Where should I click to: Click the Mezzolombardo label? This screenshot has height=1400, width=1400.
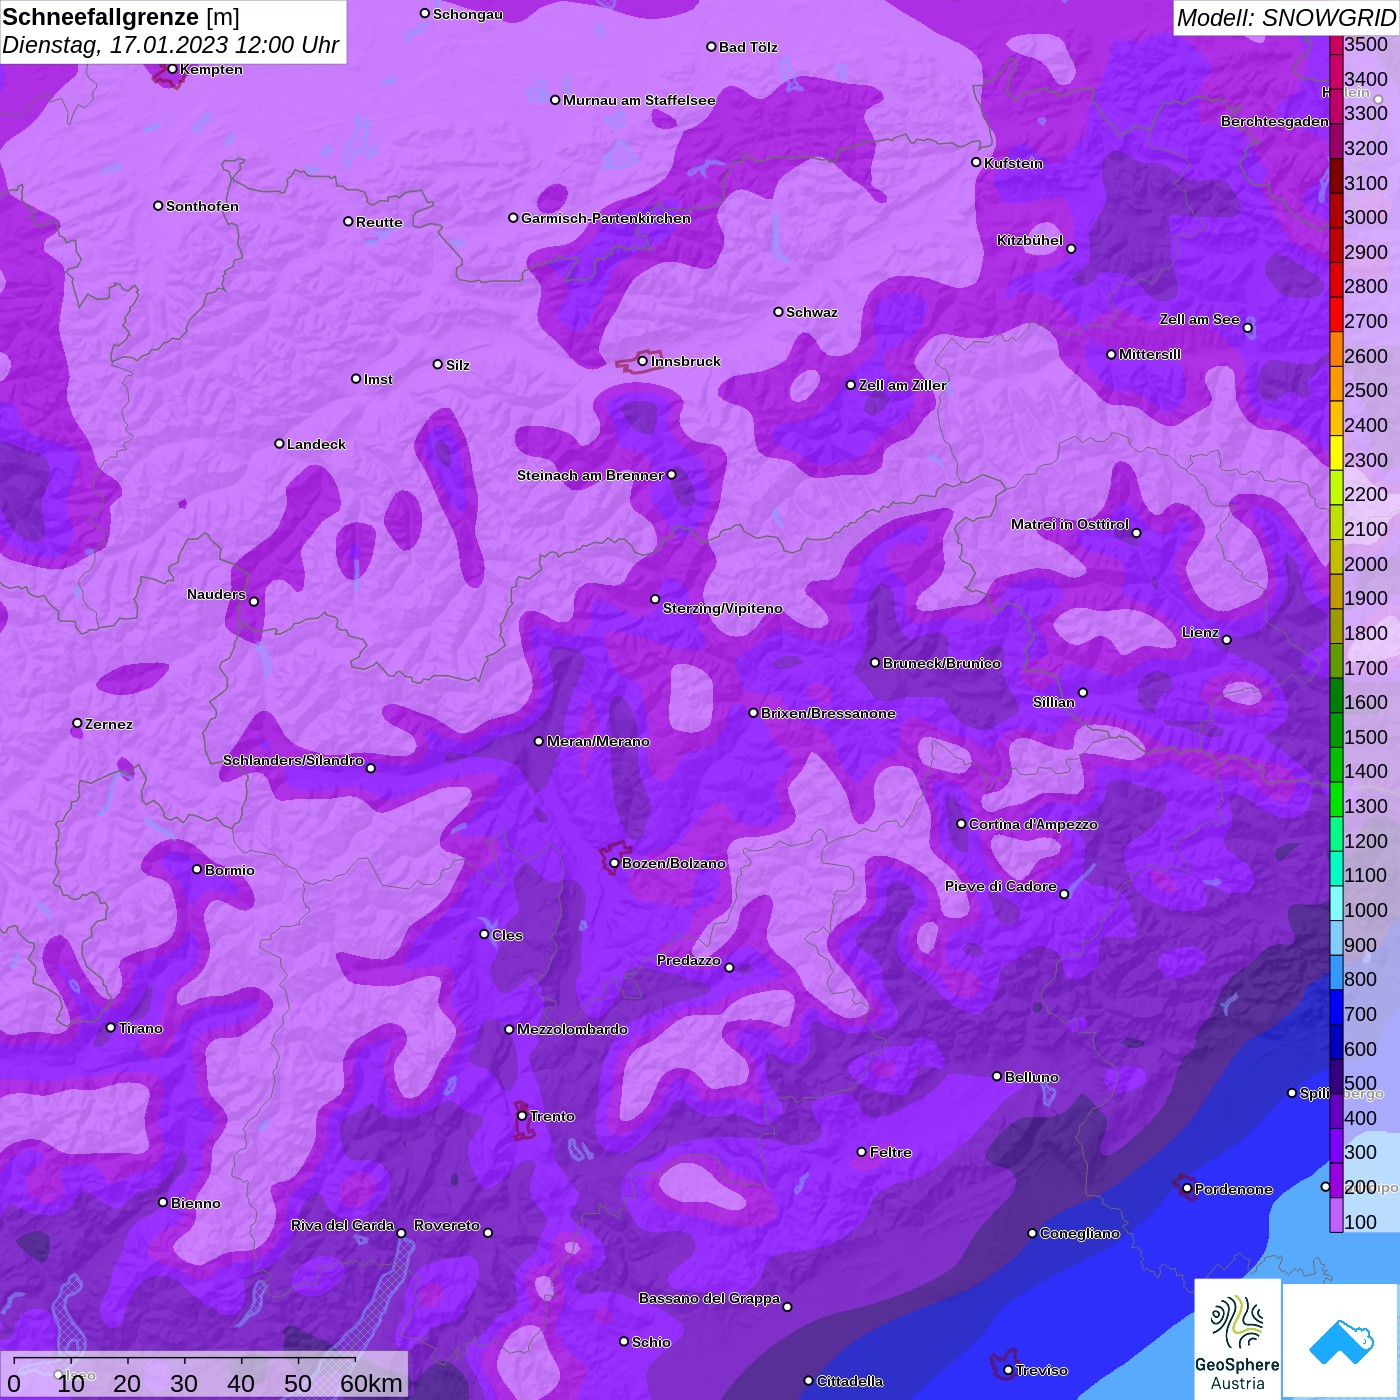click(x=572, y=1029)
